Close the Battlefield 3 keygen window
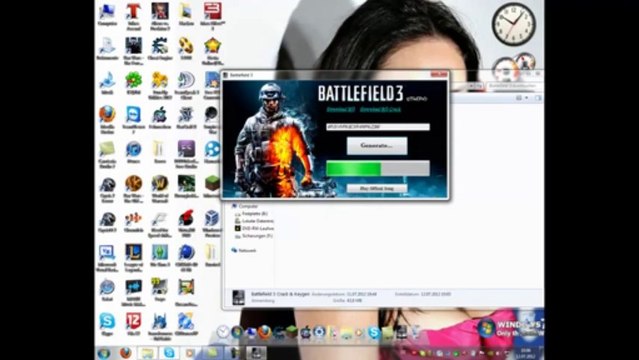 point(439,74)
